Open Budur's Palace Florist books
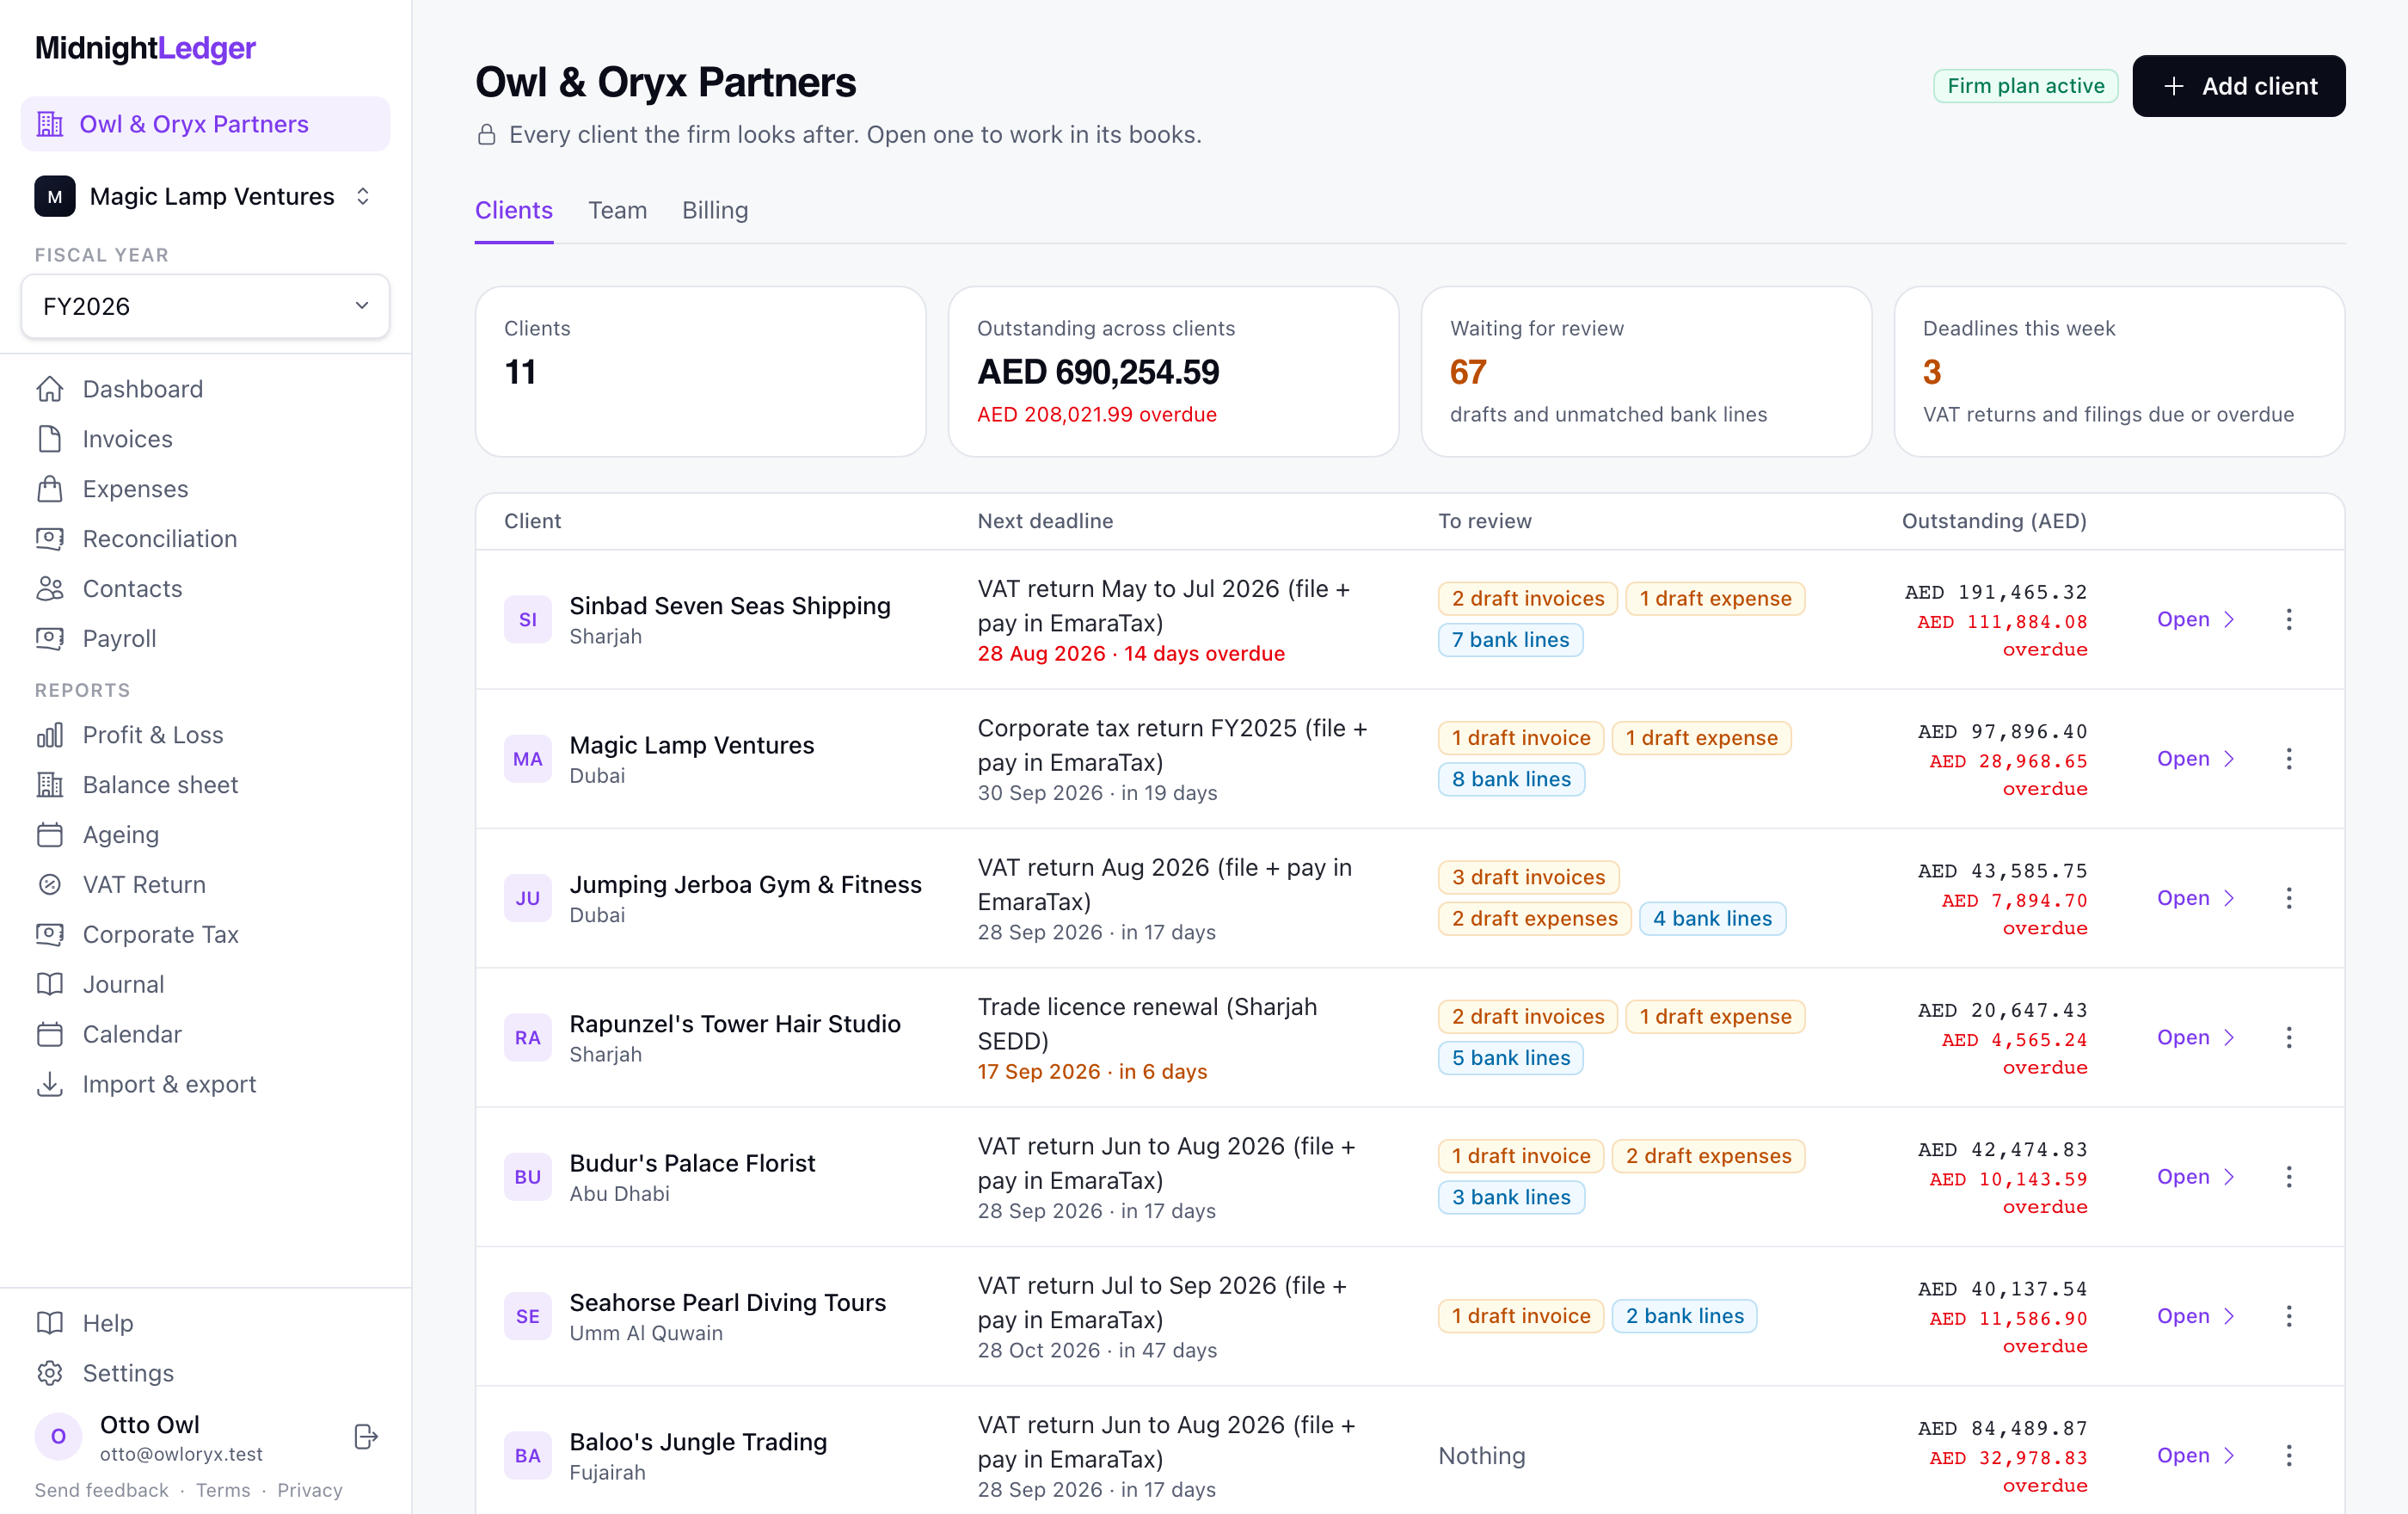This screenshot has width=2408, height=1514. [x=2194, y=1177]
